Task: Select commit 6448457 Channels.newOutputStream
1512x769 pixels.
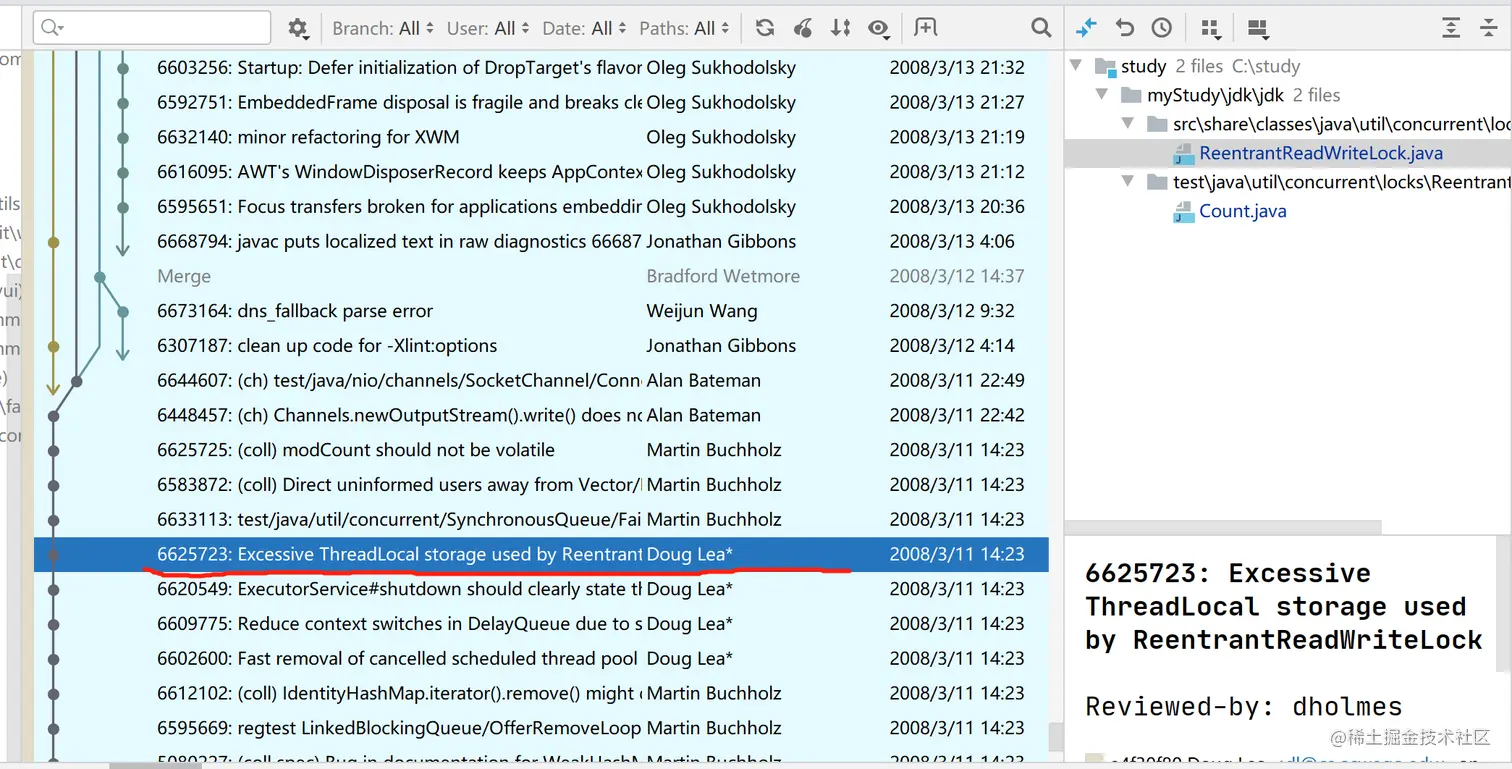Action: (x=541, y=415)
